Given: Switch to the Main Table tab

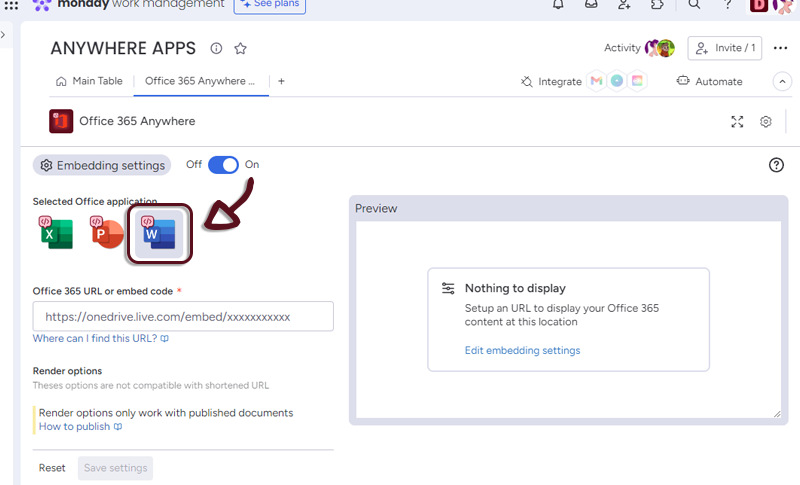Looking at the screenshot, I should (90, 81).
